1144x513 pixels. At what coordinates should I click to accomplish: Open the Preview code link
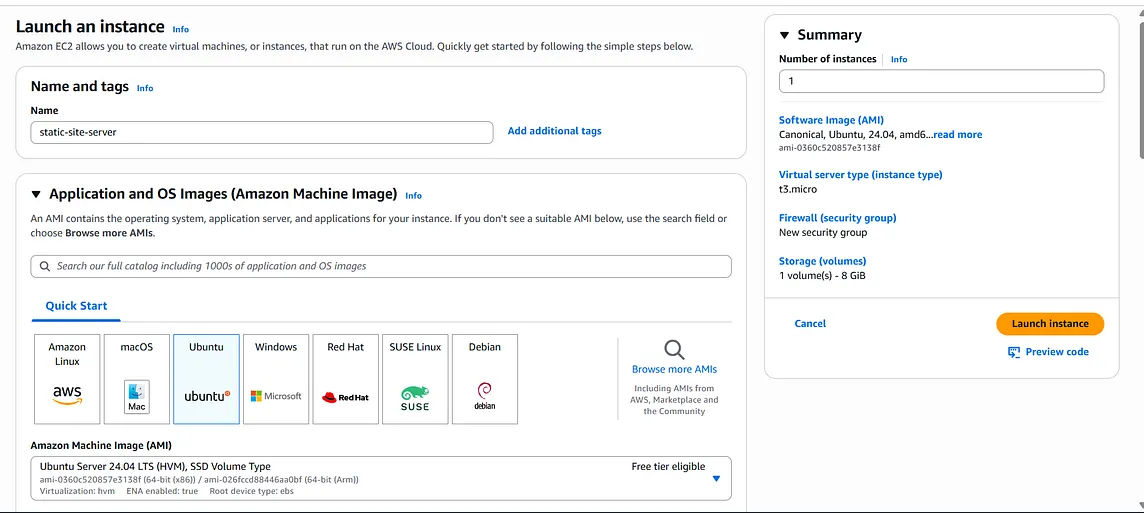click(x=1049, y=352)
